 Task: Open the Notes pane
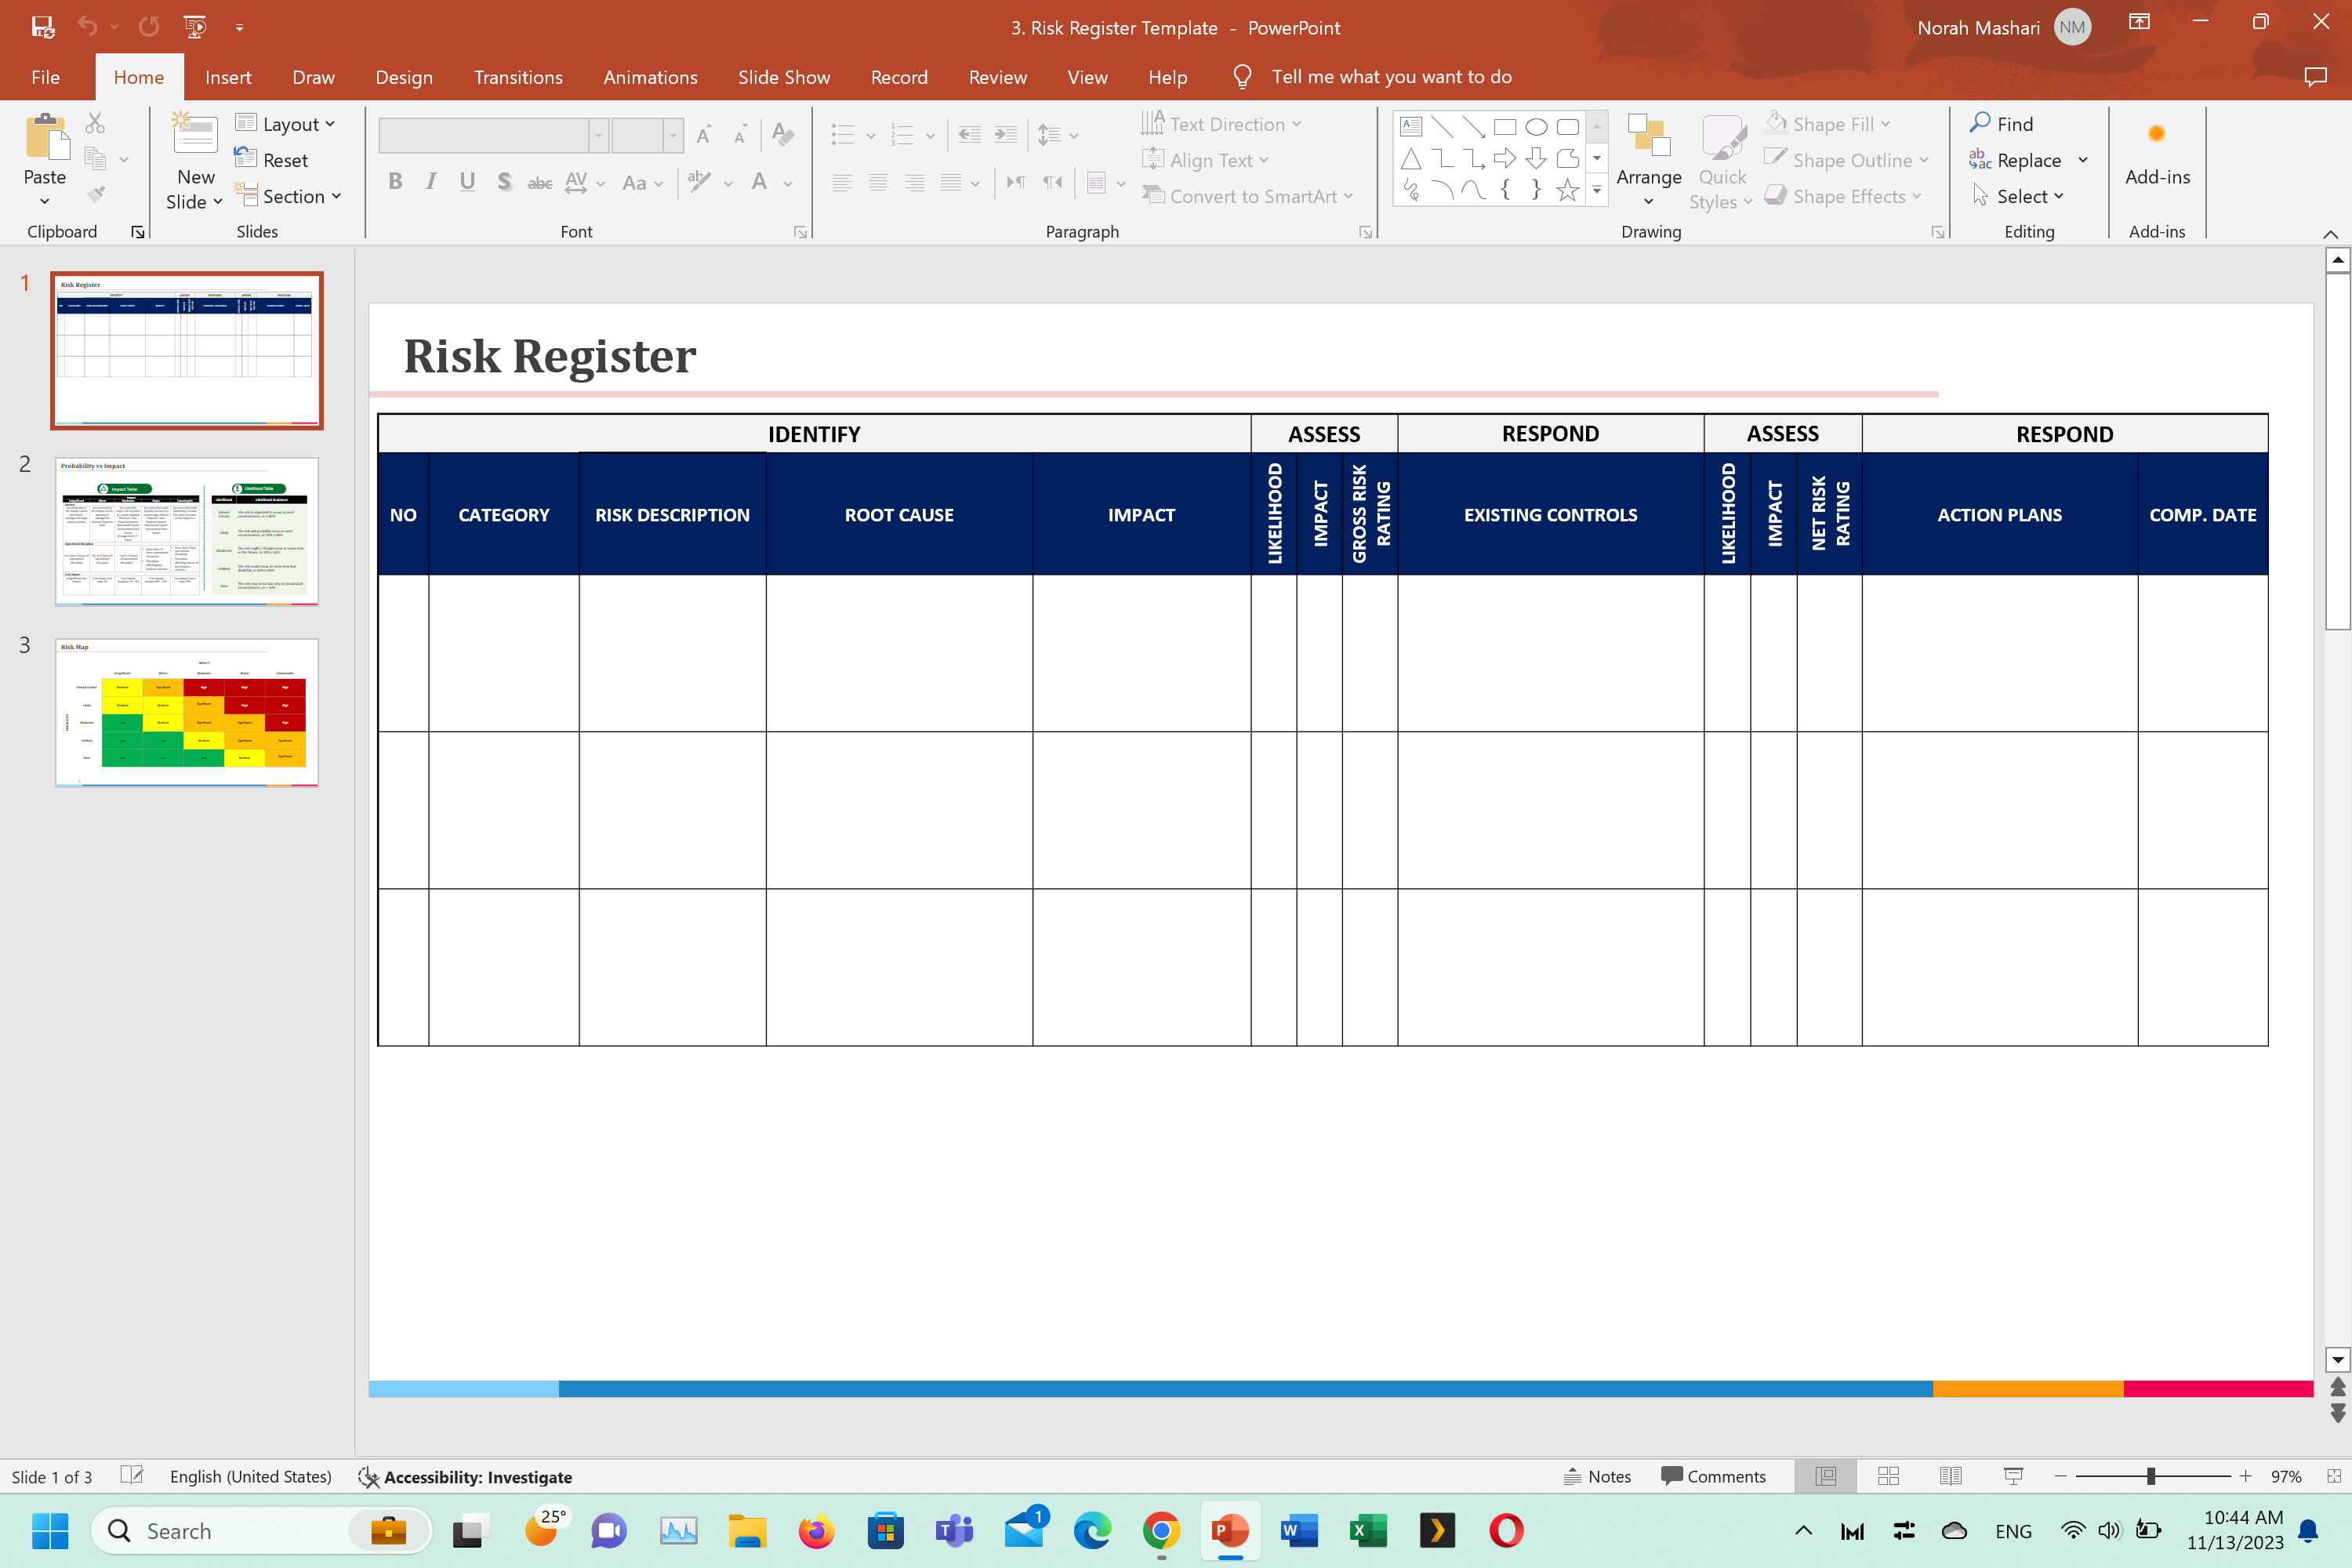point(1597,1476)
